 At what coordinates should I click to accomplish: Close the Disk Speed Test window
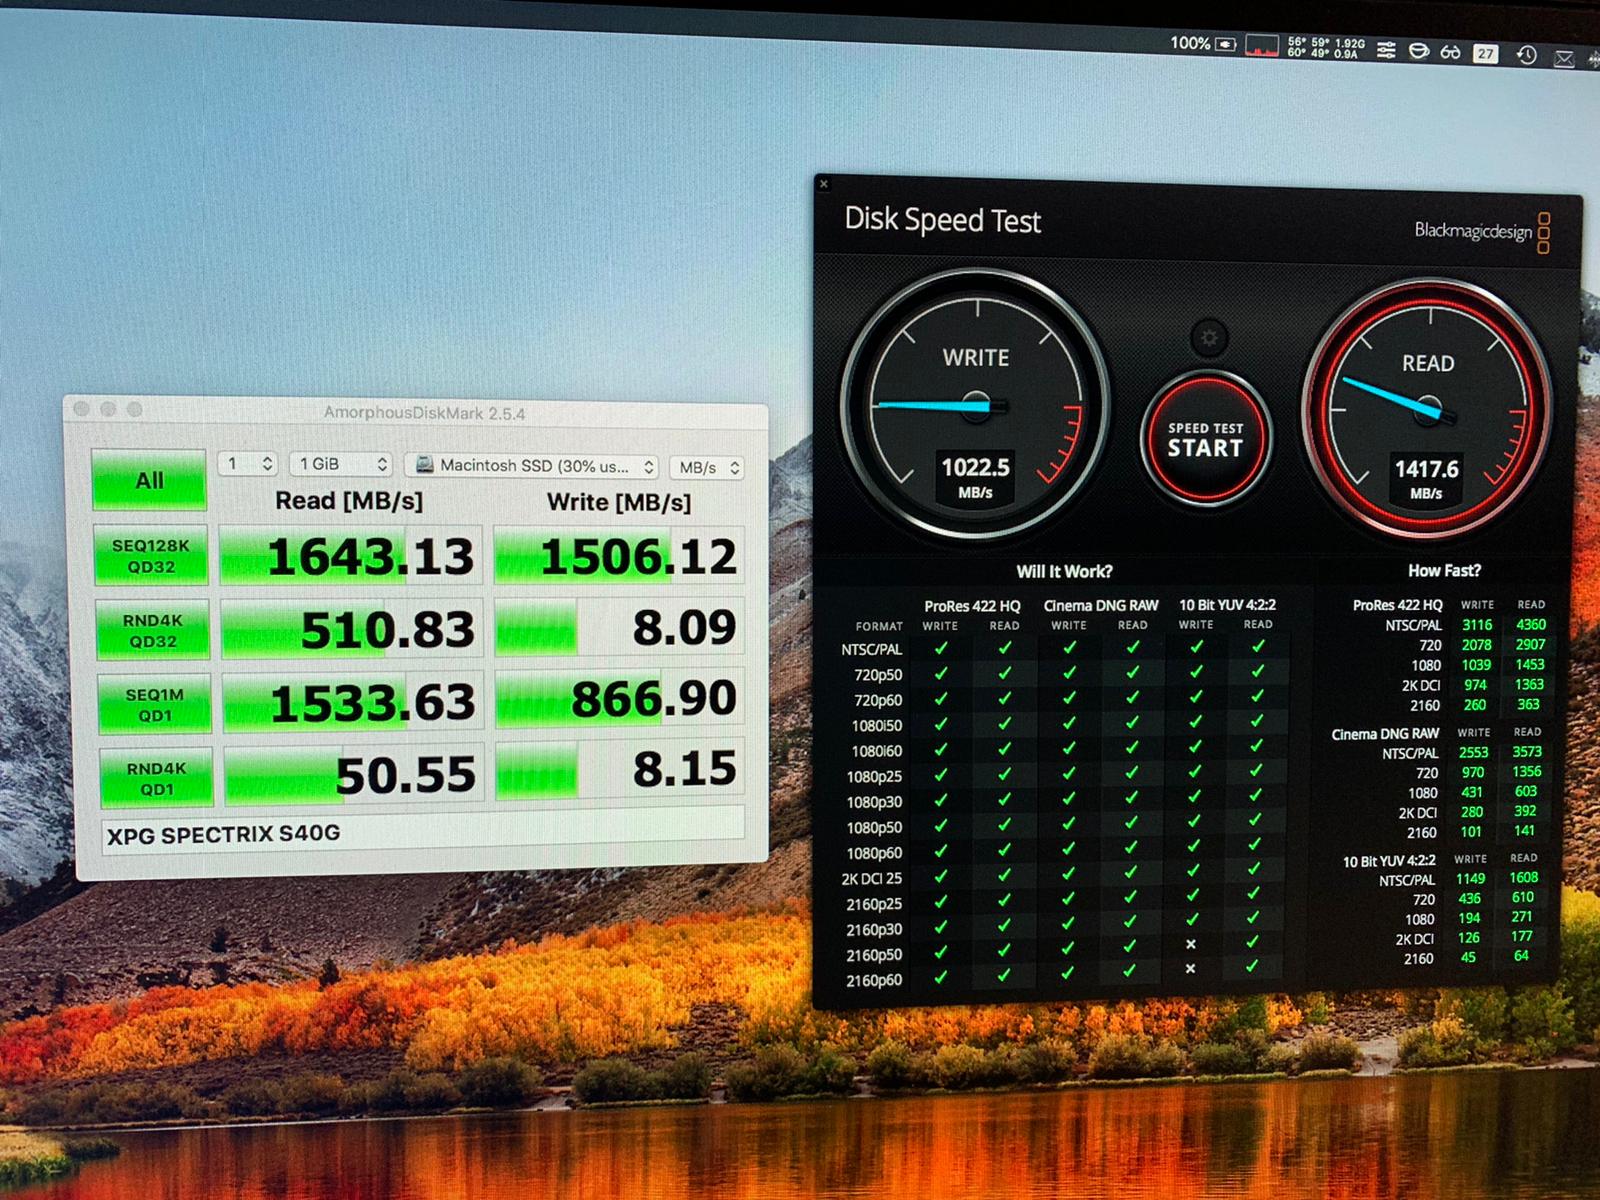pyautogui.click(x=824, y=183)
